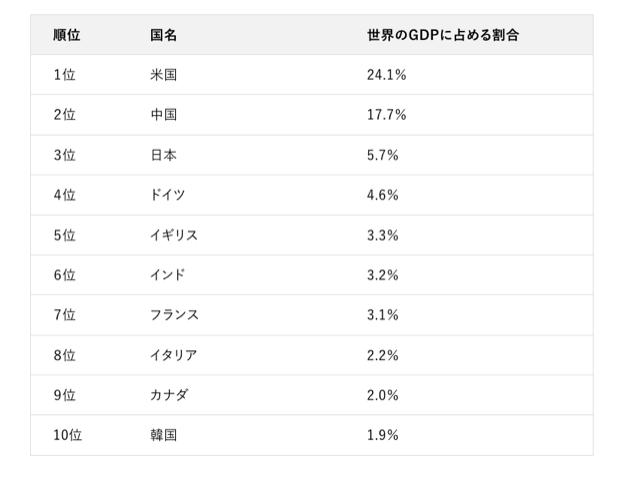623x480 pixels.
Task: Click the 国名 column header
Action: (163, 35)
